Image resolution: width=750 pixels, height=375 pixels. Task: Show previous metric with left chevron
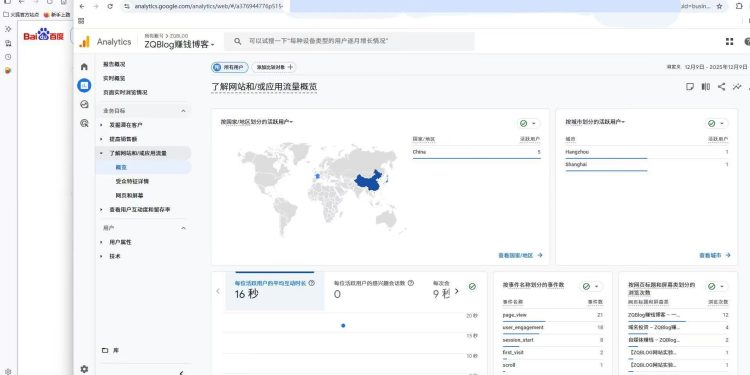pos(218,291)
